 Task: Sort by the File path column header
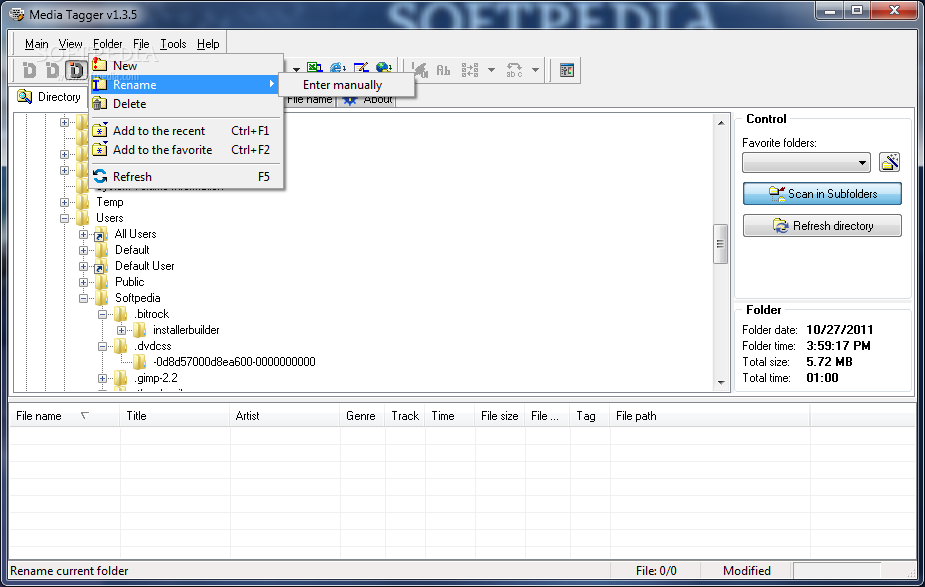pyautogui.click(x=710, y=416)
